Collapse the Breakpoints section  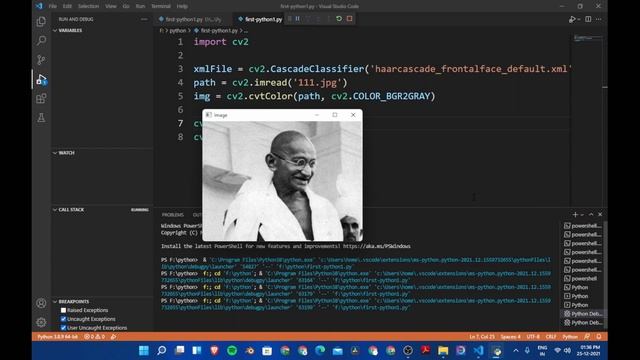tap(55, 302)
